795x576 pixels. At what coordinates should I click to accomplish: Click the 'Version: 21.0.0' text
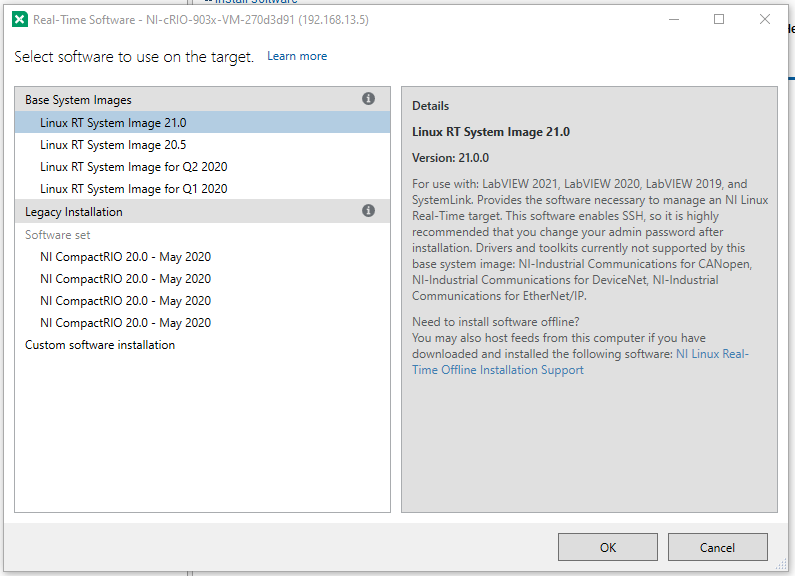coord(450,158)
